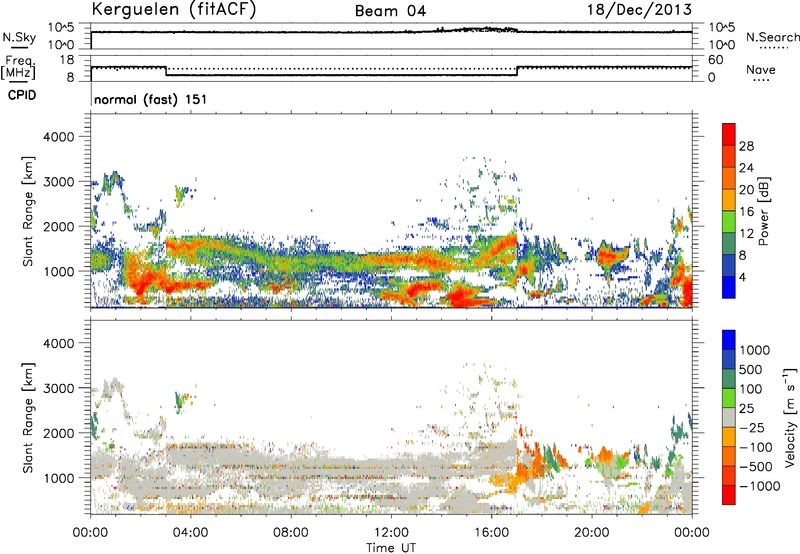800x554 pixels.
Task: Click the '-500' label on Velocity colorbar
Action: click(x=756, y=466)
